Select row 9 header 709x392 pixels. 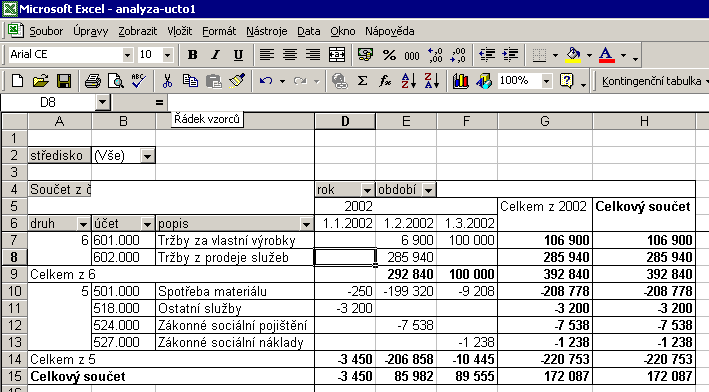point(14,274)
